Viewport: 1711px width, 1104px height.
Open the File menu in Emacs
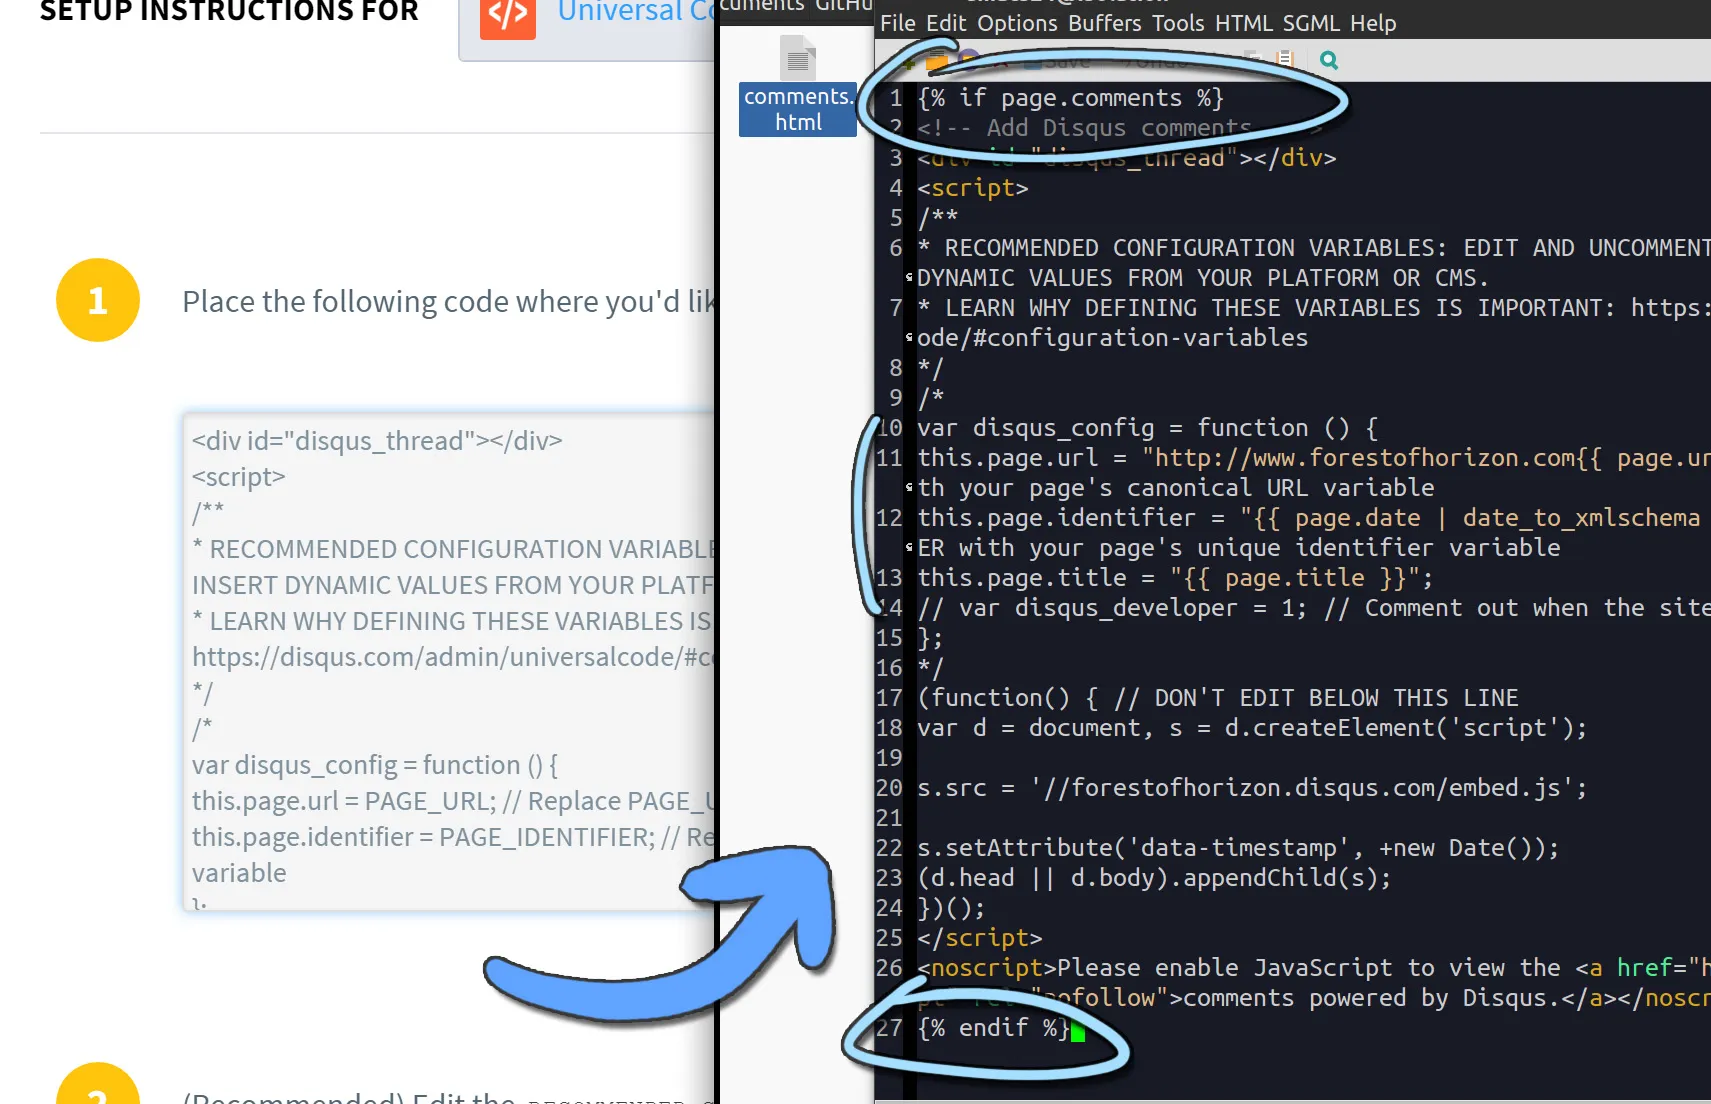coord(897,23)
